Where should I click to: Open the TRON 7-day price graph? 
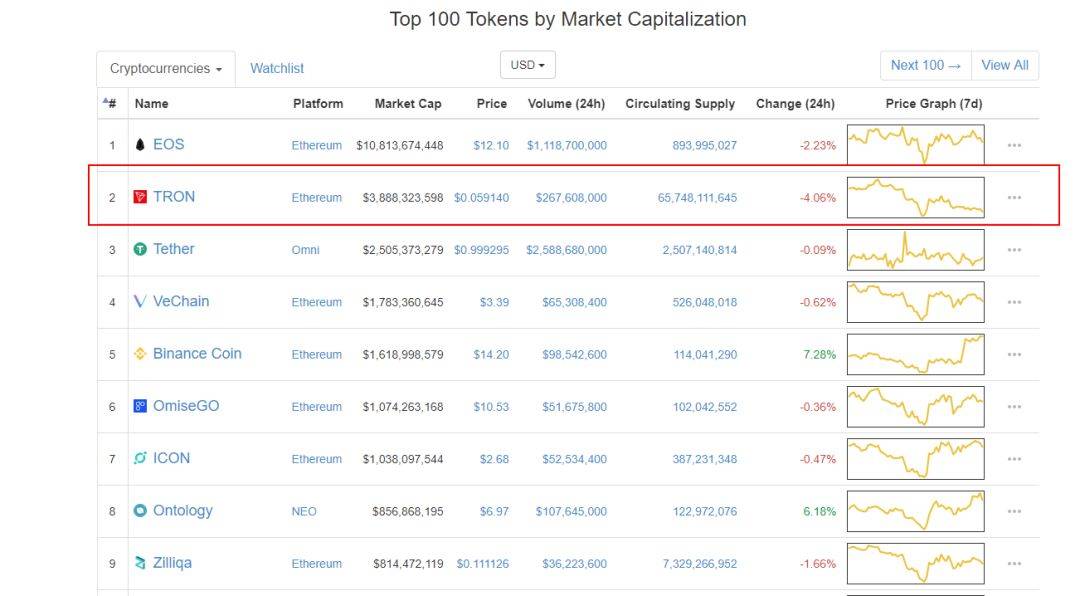(x=915, y=197)
